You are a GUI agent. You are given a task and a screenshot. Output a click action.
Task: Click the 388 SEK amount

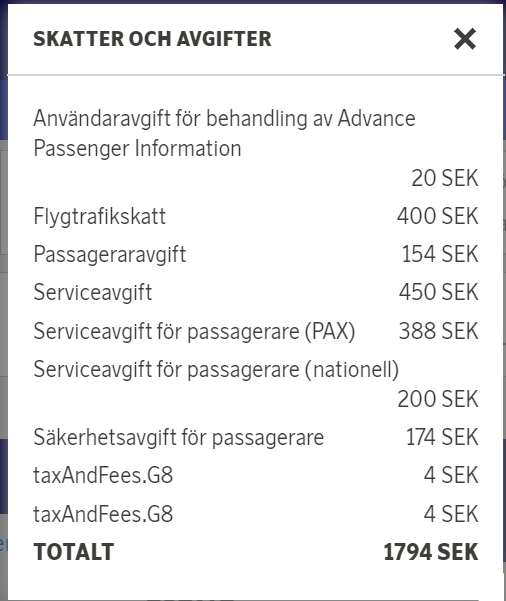(439, 331)
